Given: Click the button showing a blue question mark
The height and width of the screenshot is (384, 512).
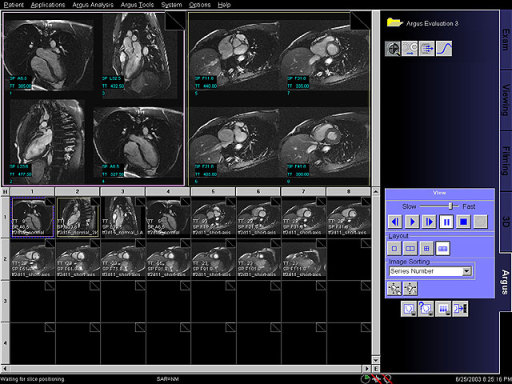Looking at the screenshot, I should tap(426, 309).
